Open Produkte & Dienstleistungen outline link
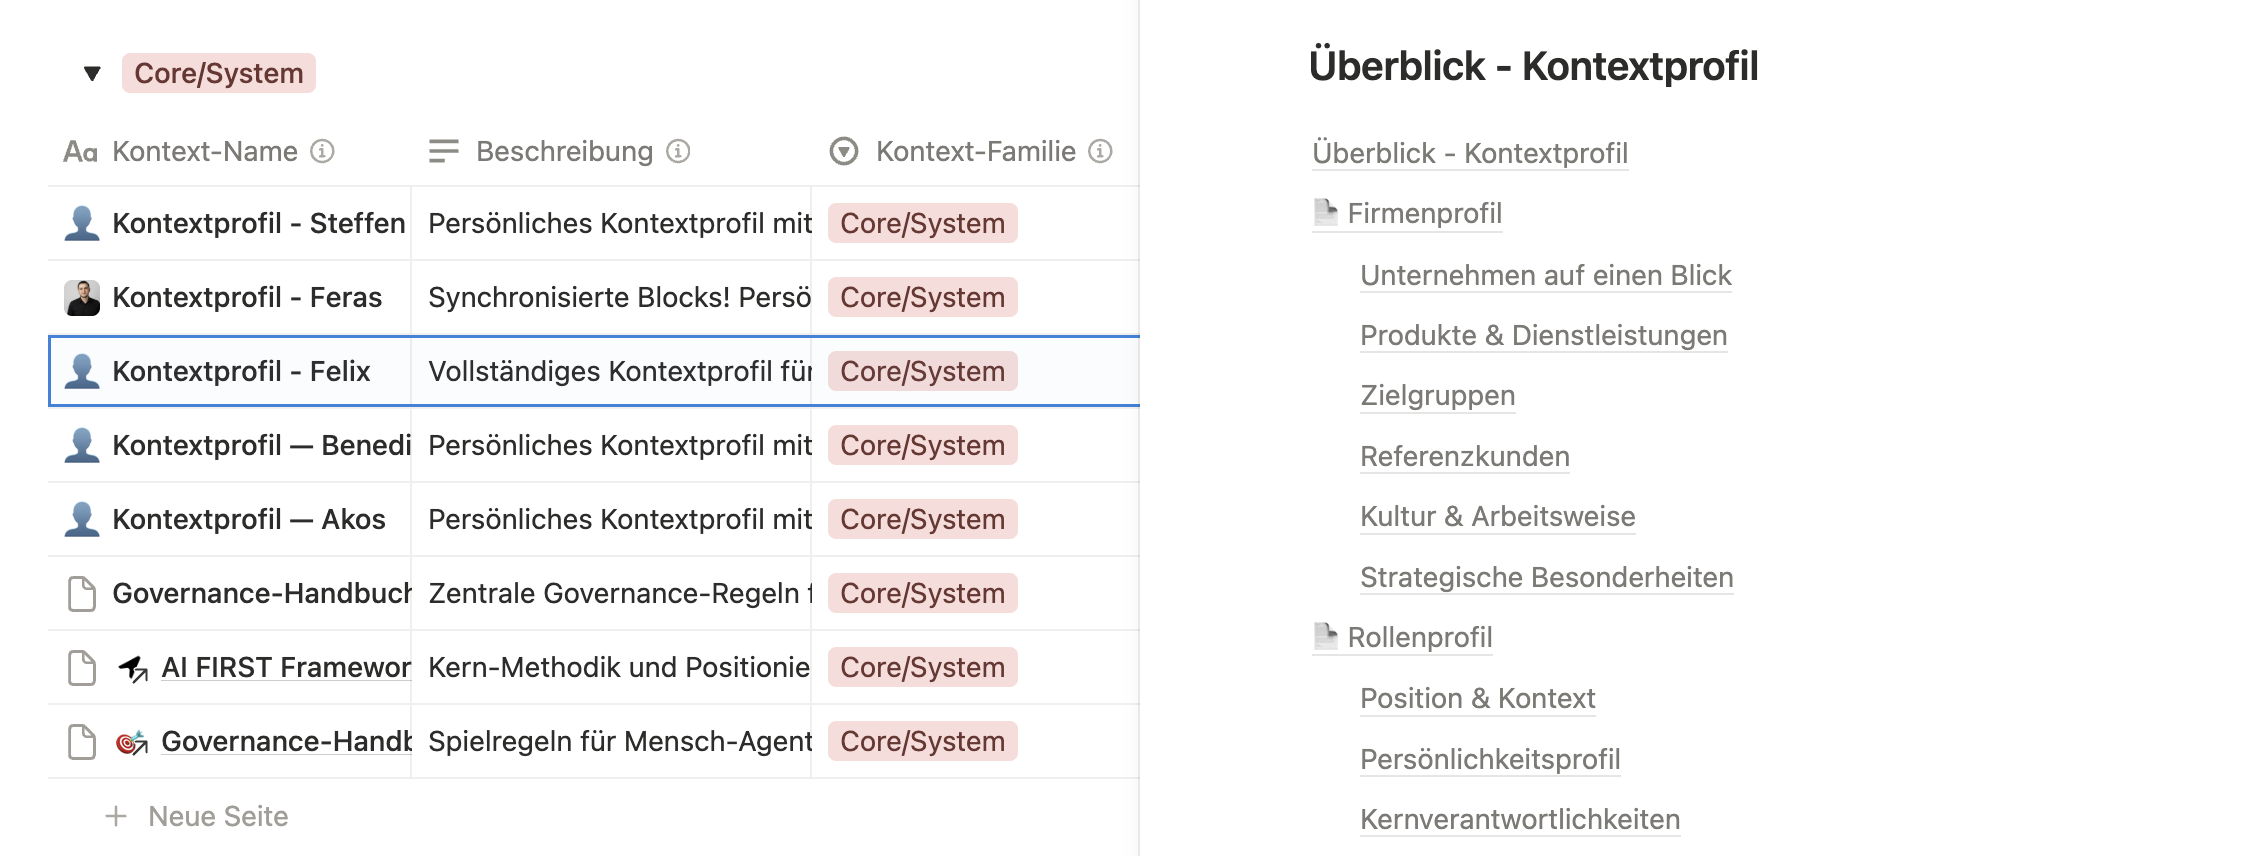2242x856 pixels. point(1543,335)
